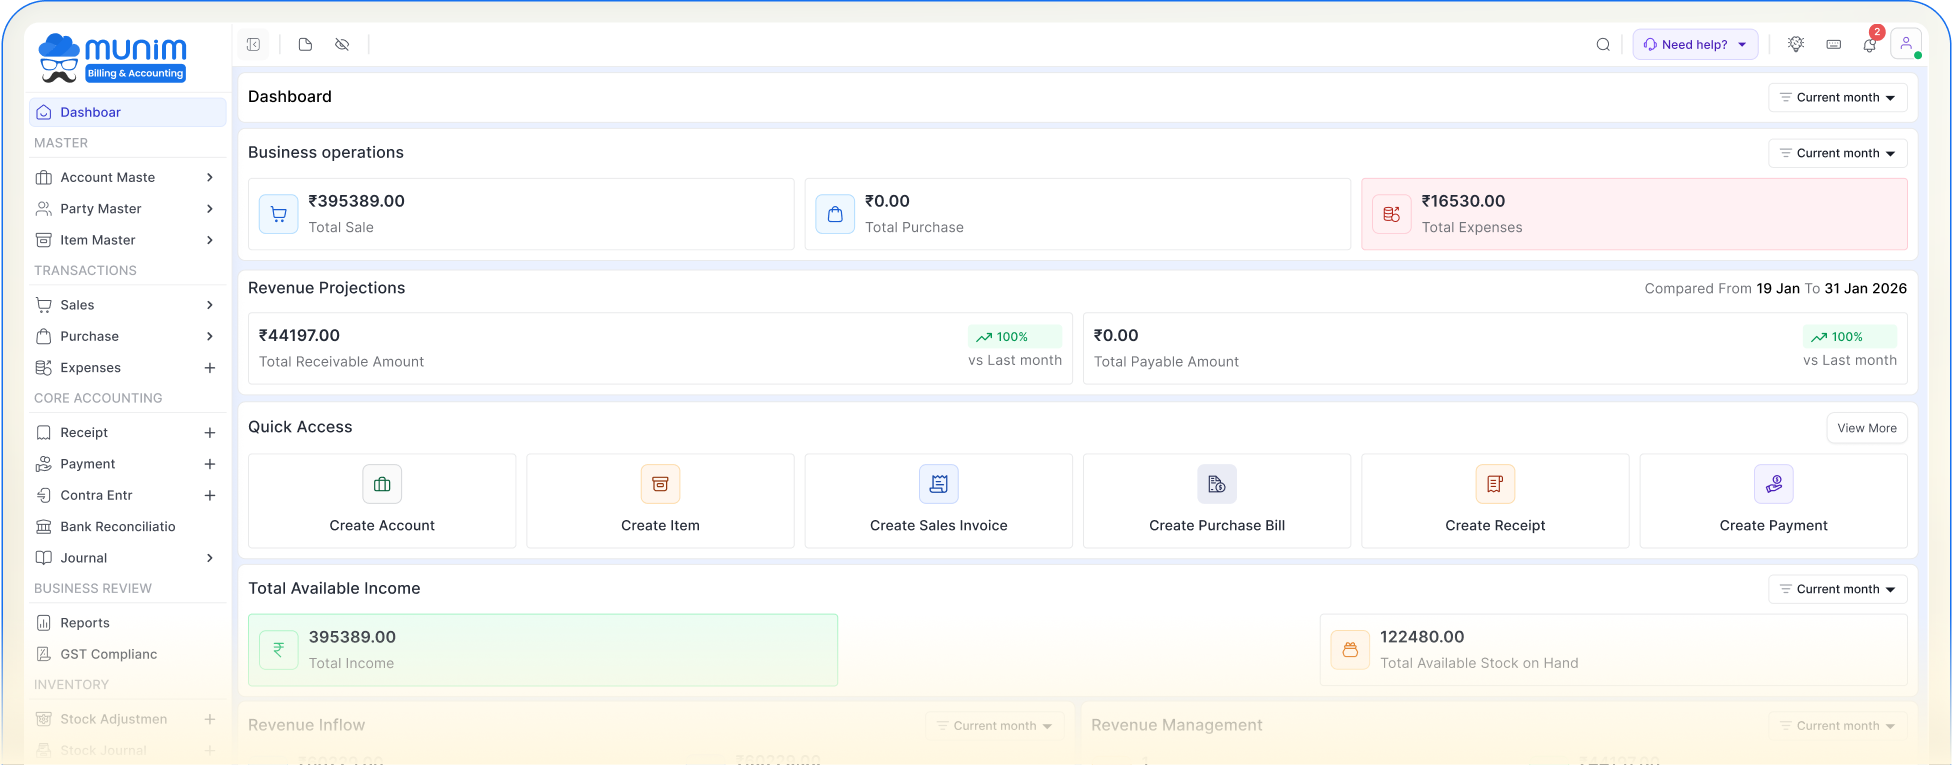
Task: Add new payment with plus icon
Action: [210, 464]
